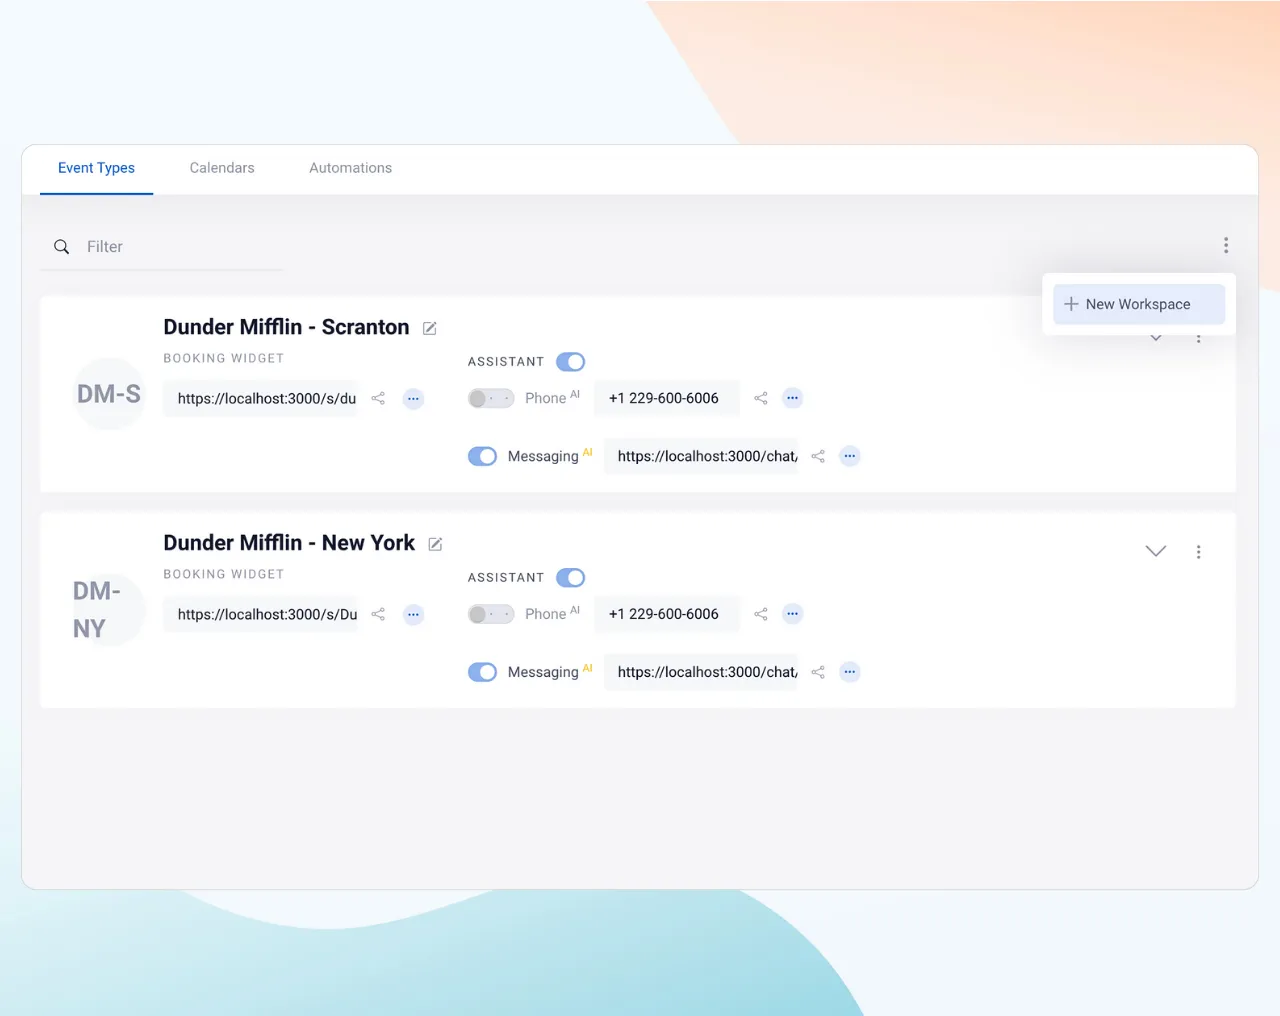Click the New York messaging chat URL
Image resolution: width=1280 pixels, height=1016 pixels.
(701, 672)
